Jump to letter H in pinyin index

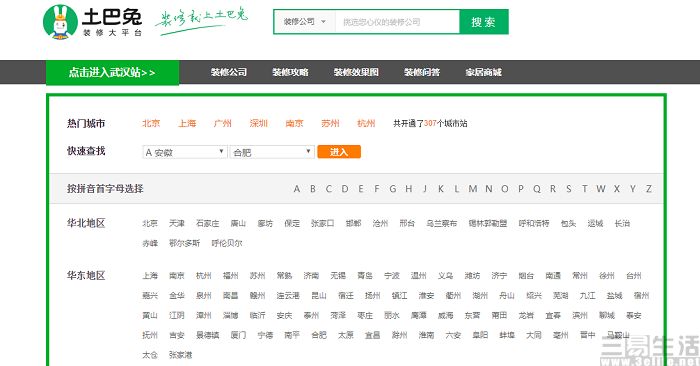pyautogui.click(x=408, y=189)
